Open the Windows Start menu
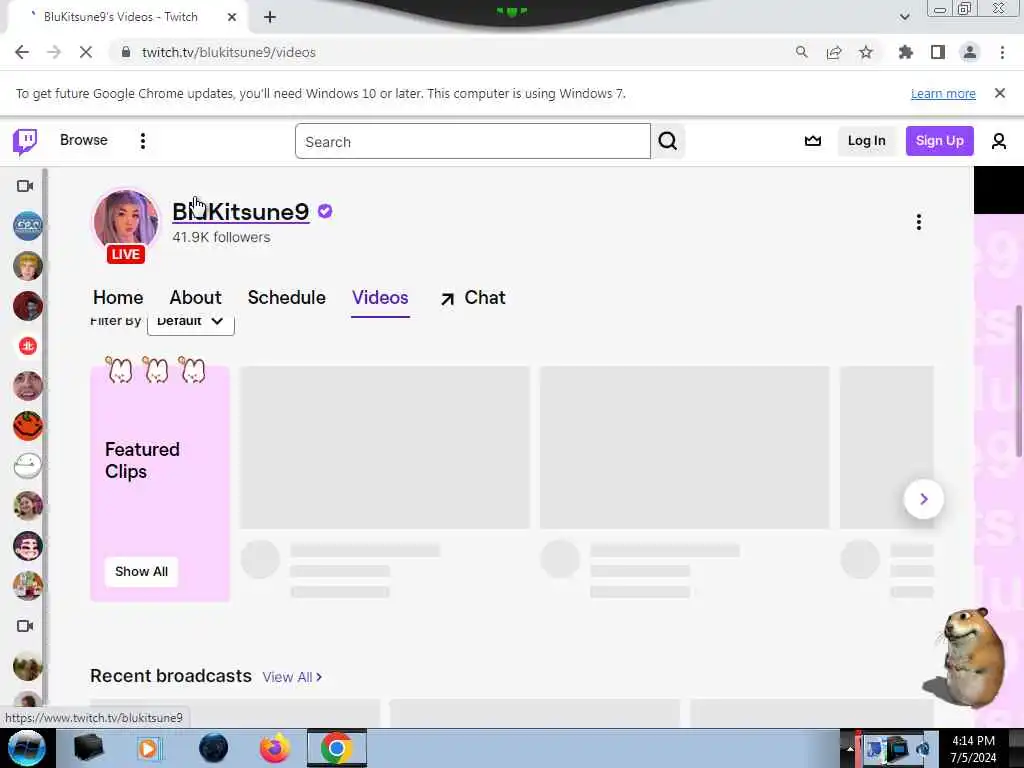The width and height of the screenshot is (1024, 768). click(26, 748)
